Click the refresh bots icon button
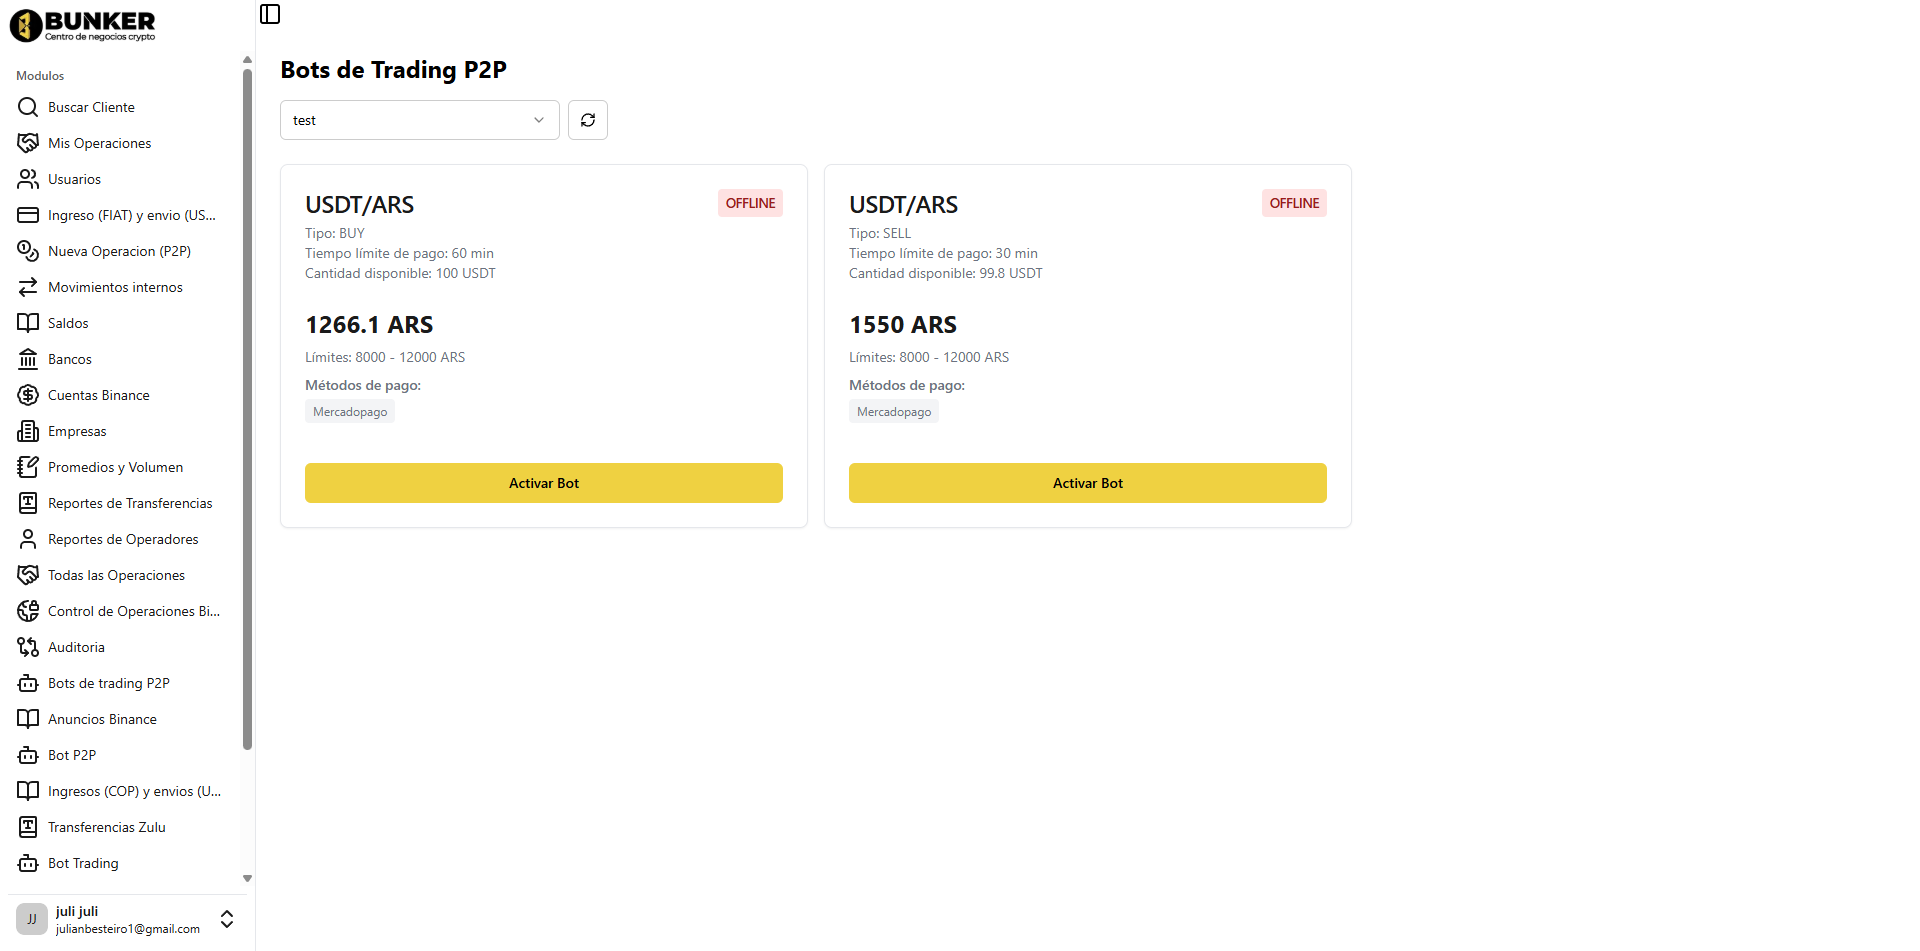 coord(588,120)
